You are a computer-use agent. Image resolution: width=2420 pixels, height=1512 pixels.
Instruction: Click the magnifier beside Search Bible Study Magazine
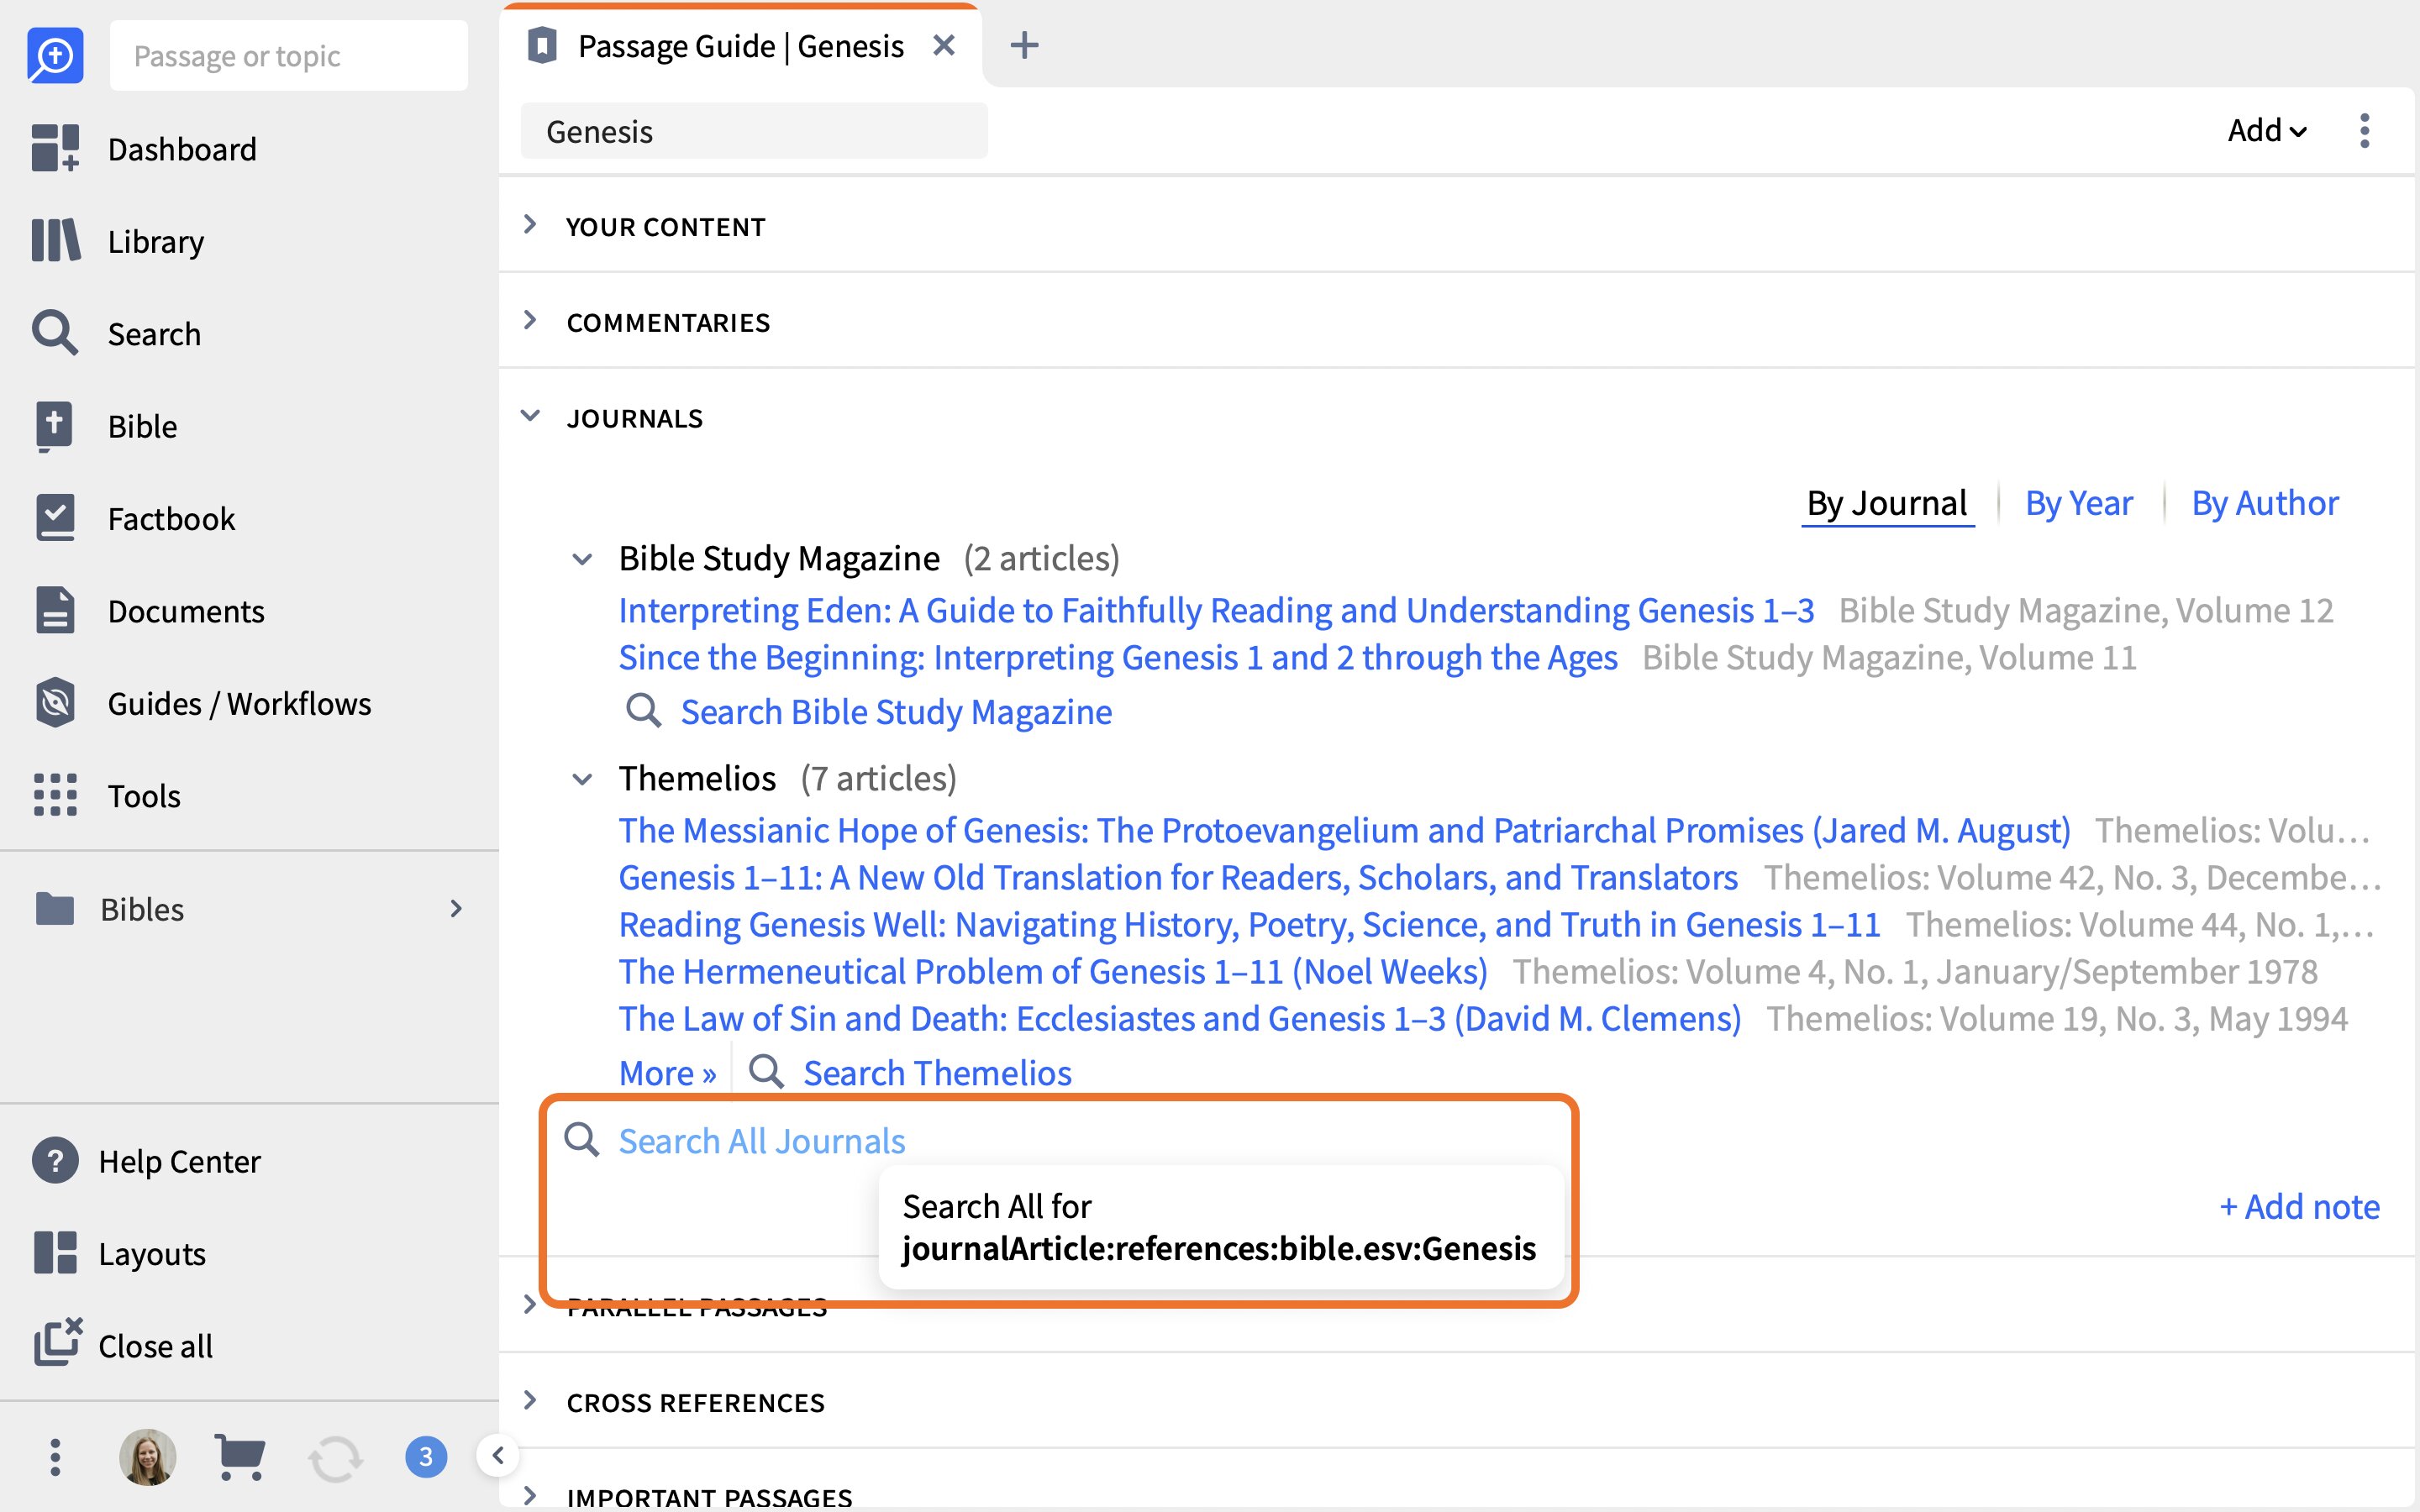[x=643, y=711]
